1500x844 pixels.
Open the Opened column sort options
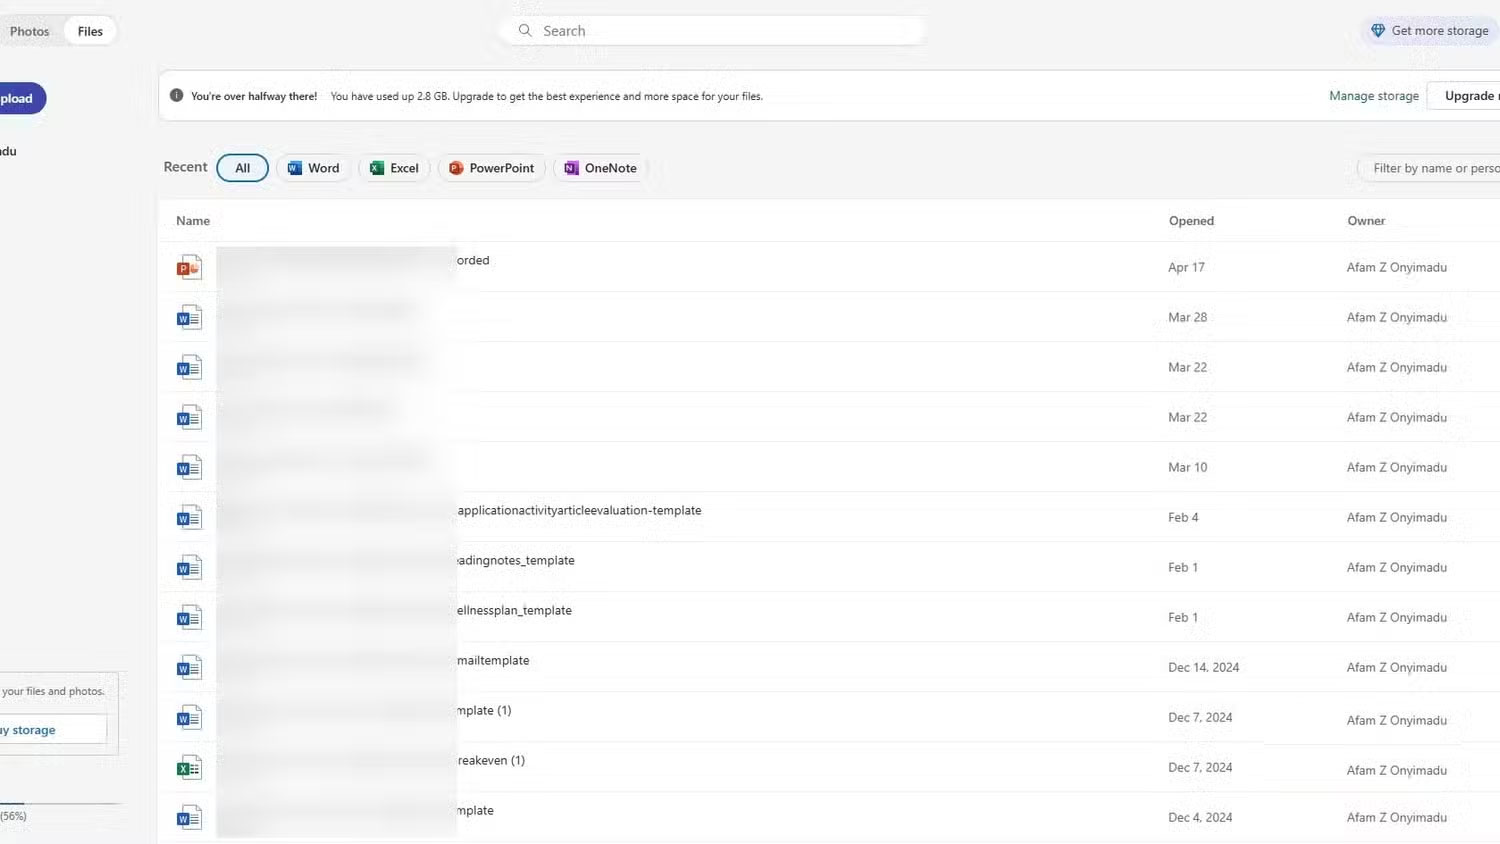tap(1191, 220)
